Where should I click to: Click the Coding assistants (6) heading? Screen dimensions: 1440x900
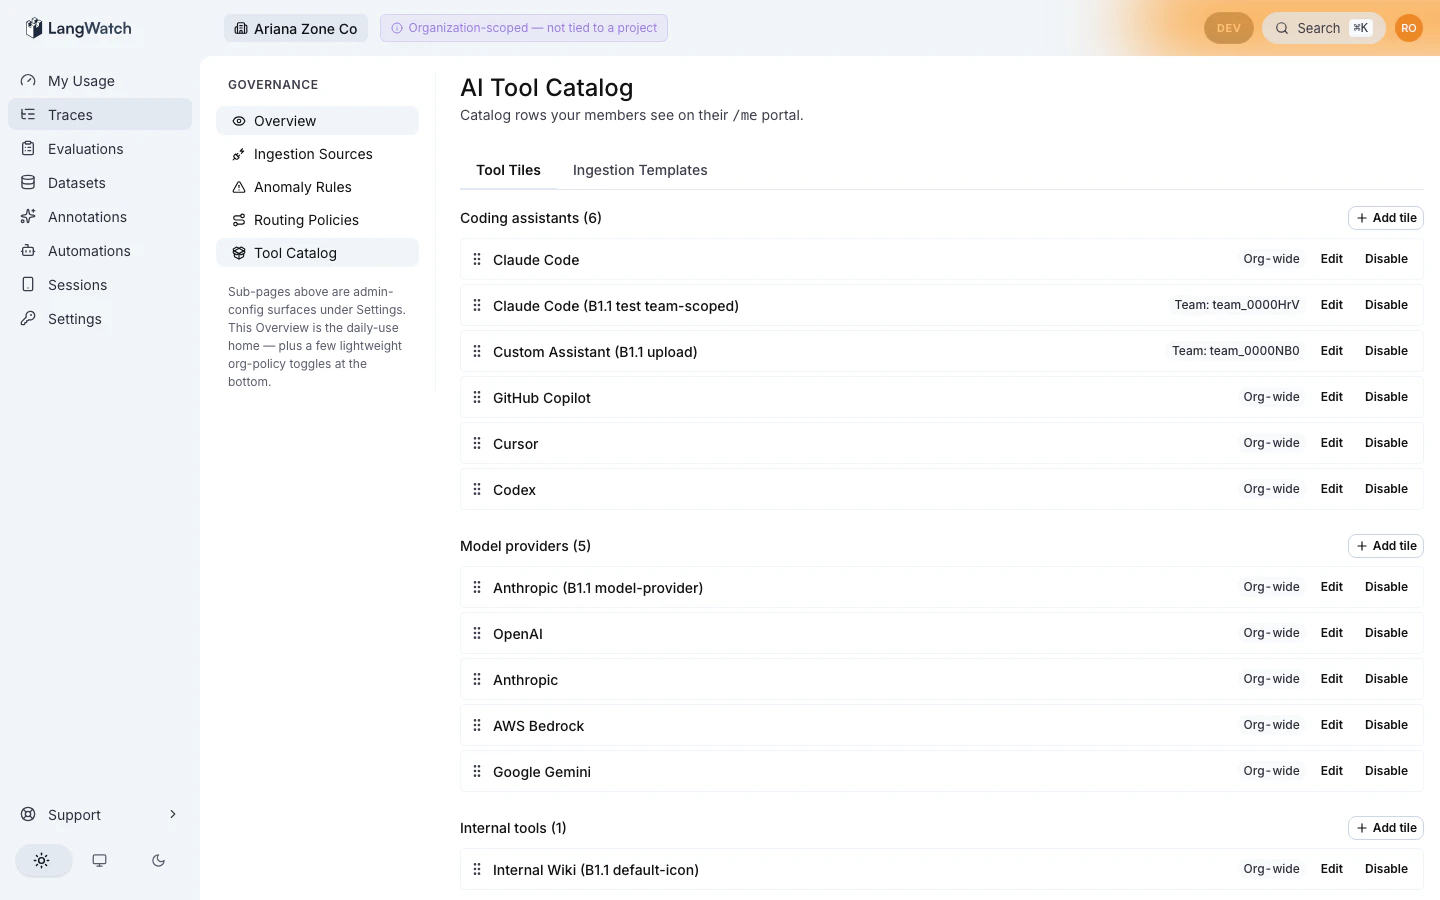pyautogui.click(x=531, y=218)
